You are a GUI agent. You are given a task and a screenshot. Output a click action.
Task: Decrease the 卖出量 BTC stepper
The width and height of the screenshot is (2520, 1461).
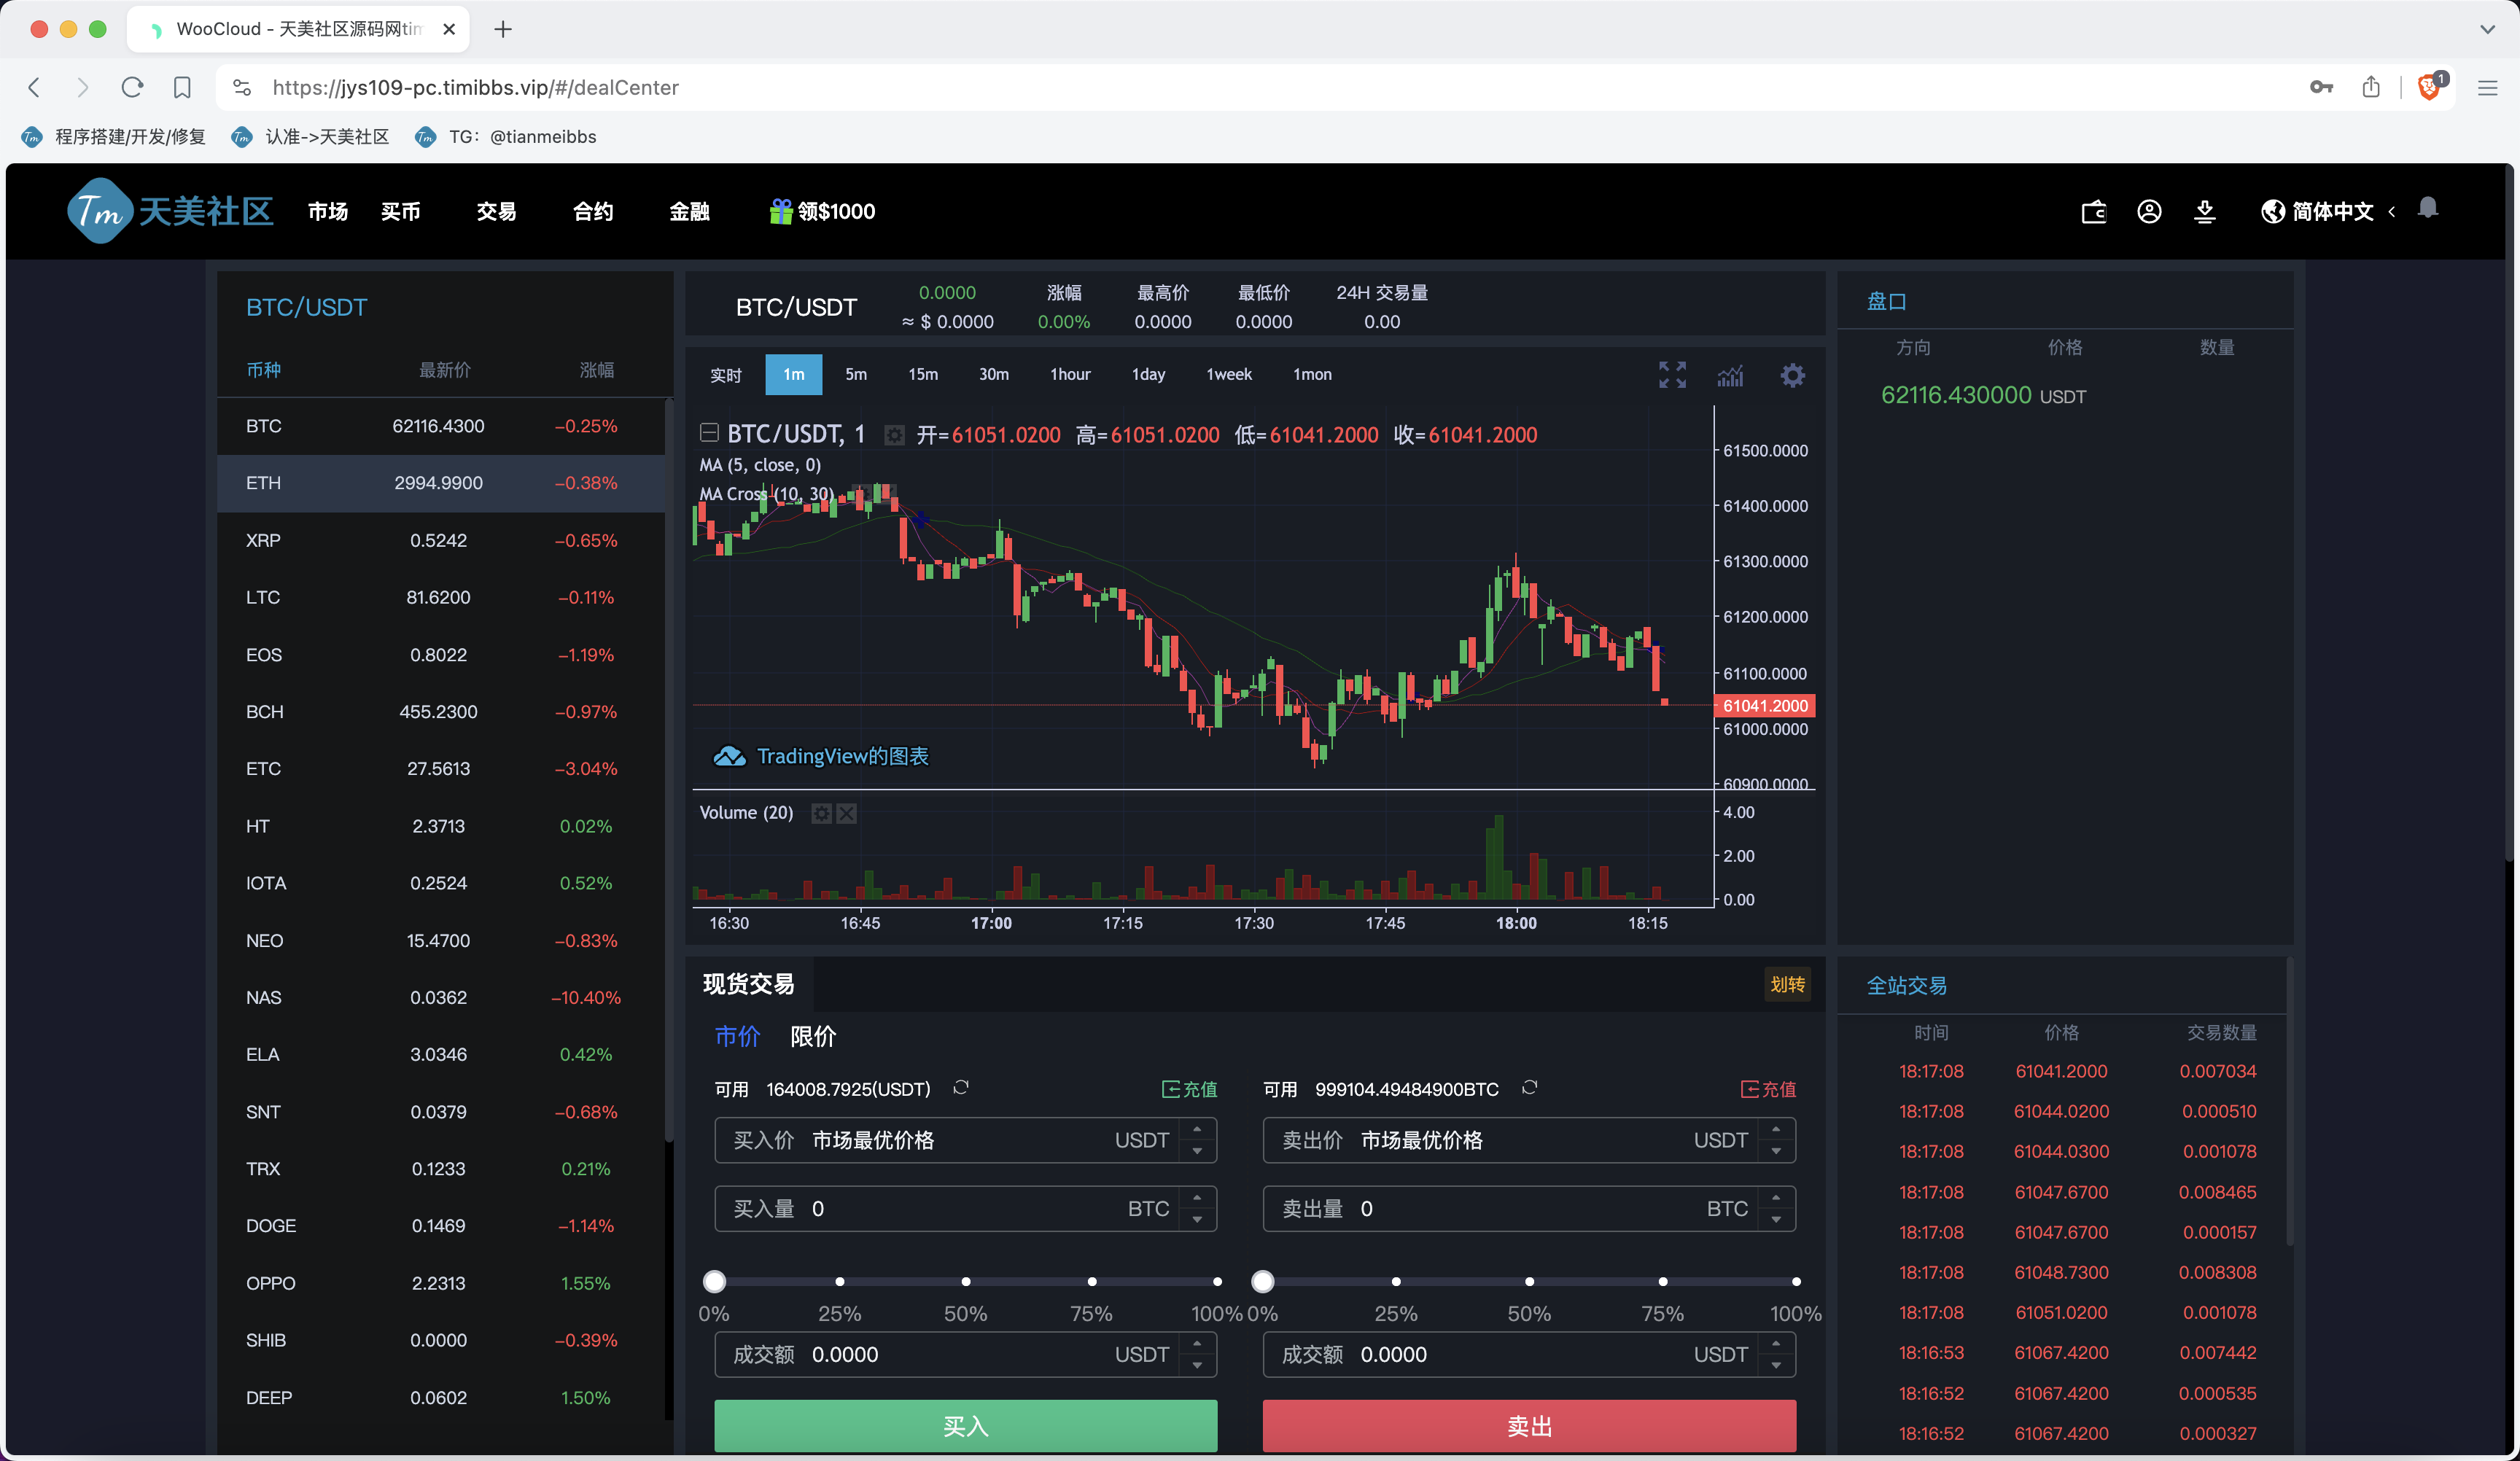pos(1776,1220)
